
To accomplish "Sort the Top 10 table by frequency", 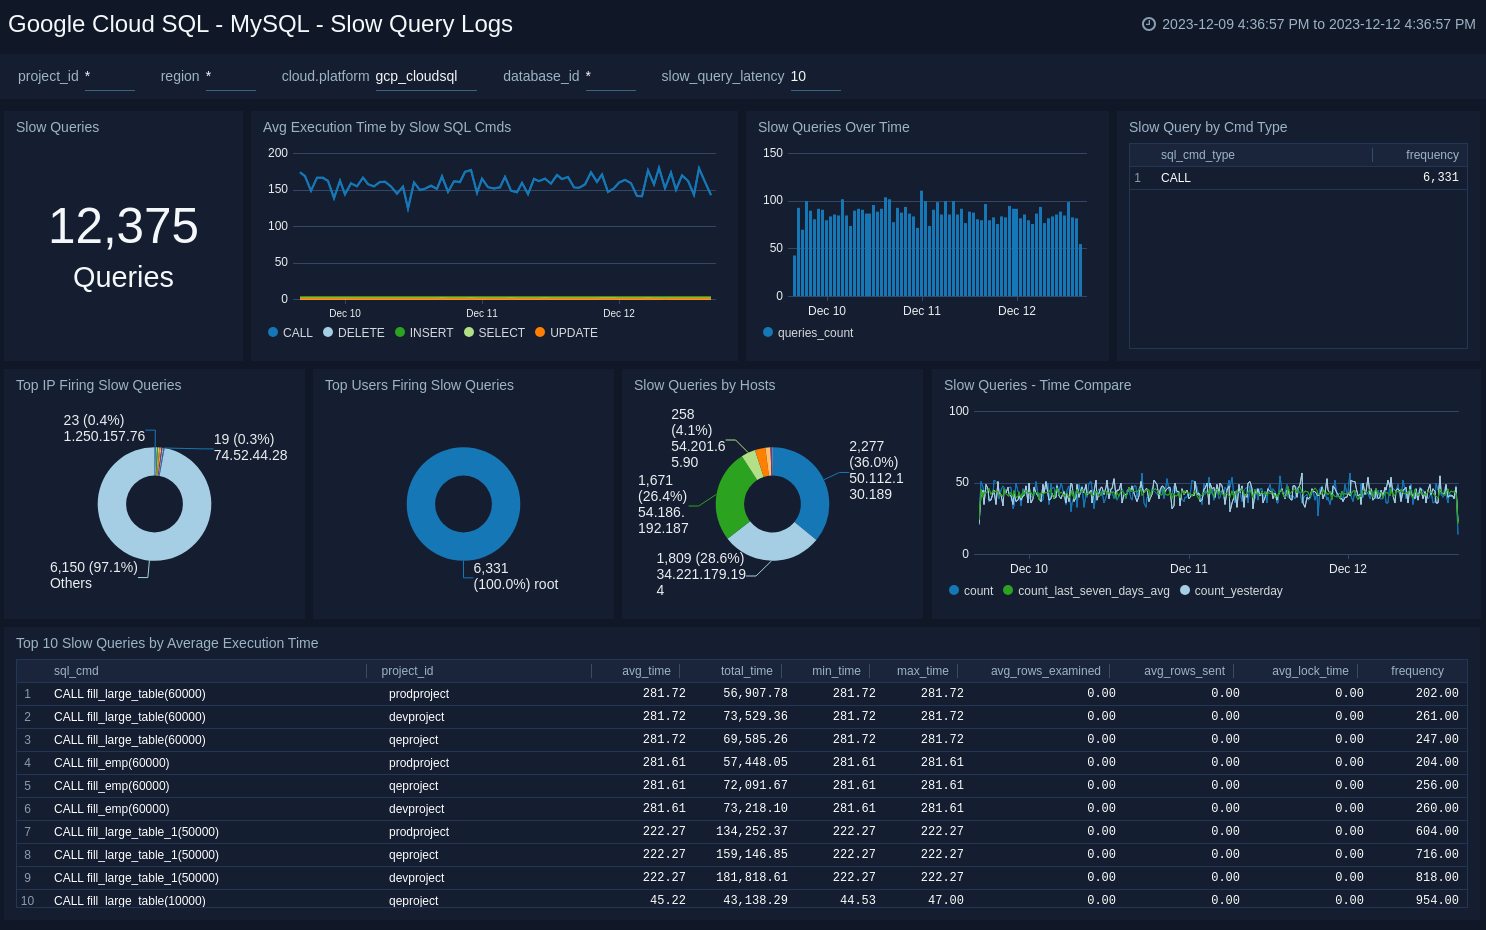I will (x=1417, y=671).
